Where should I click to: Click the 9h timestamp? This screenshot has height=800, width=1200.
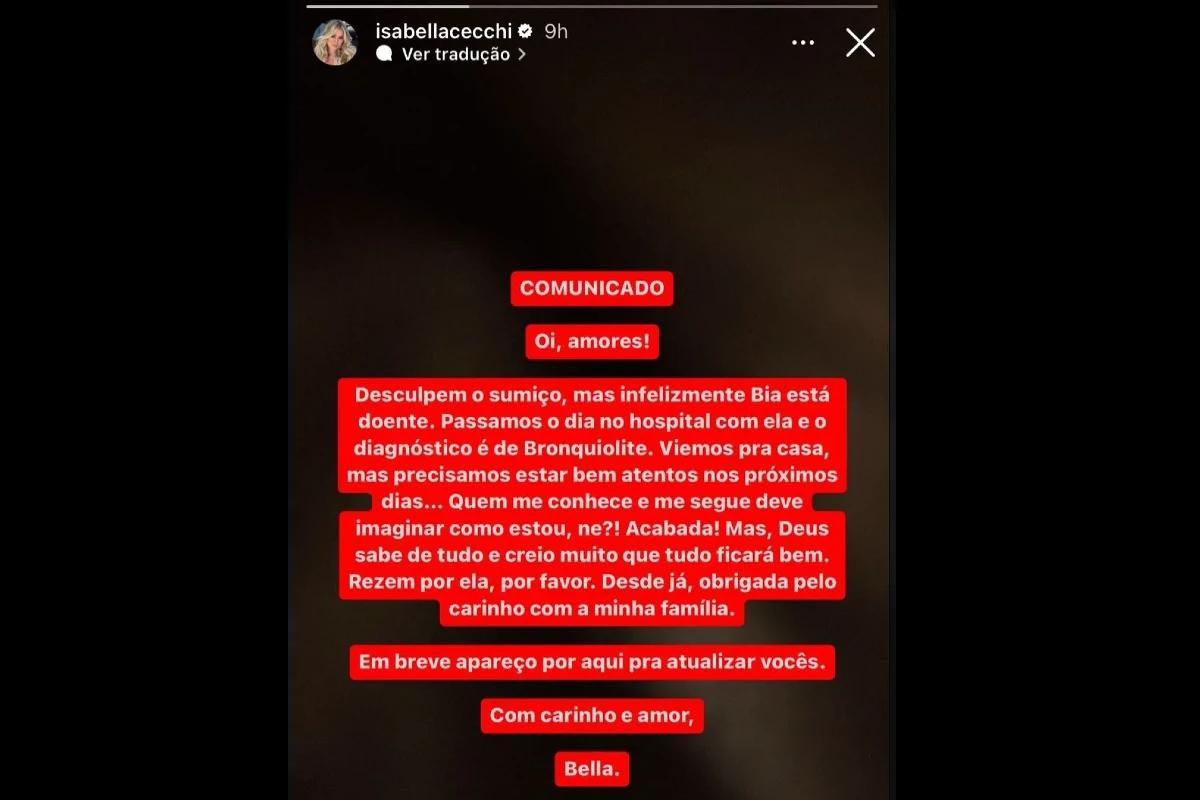tap(556, 31)
